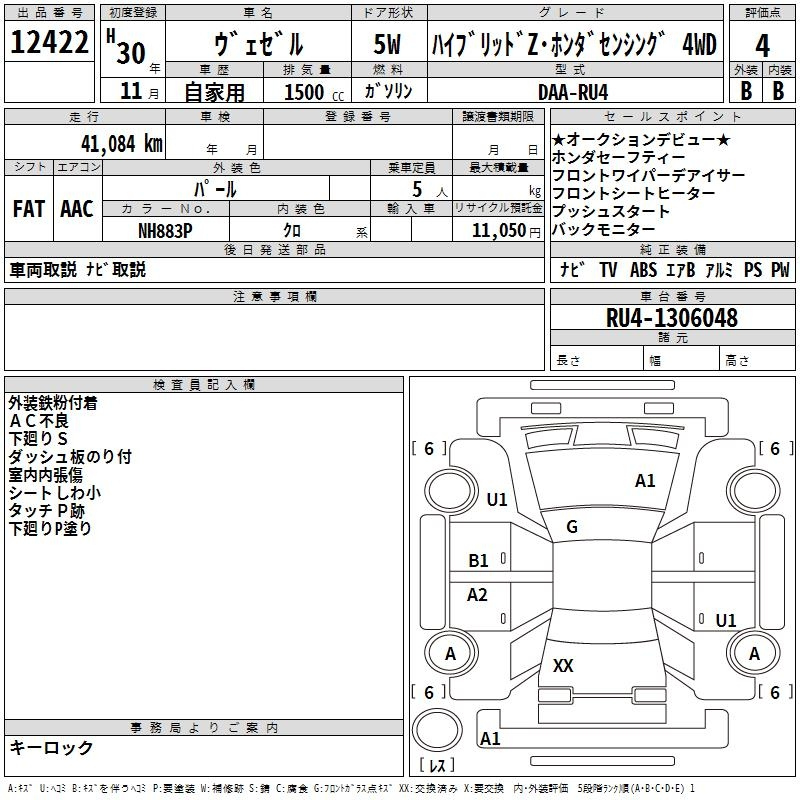This screenshot has width=800, height=800.
Task: Click the displacement value 1500 cc
Action: (x=314, y=92)
